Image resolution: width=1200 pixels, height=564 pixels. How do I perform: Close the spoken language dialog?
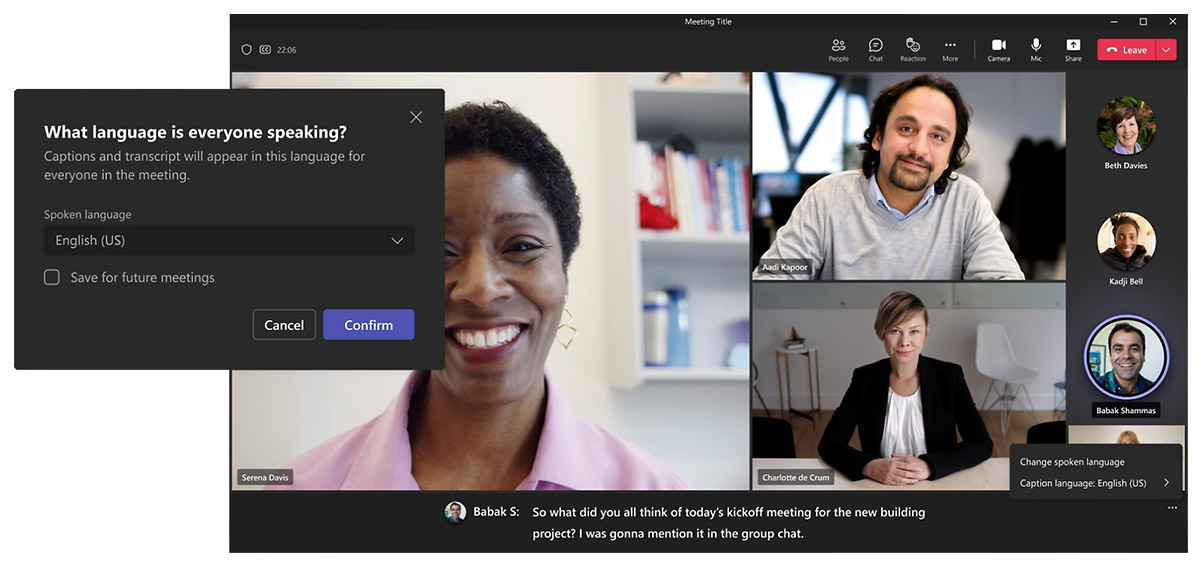[416, 117]
